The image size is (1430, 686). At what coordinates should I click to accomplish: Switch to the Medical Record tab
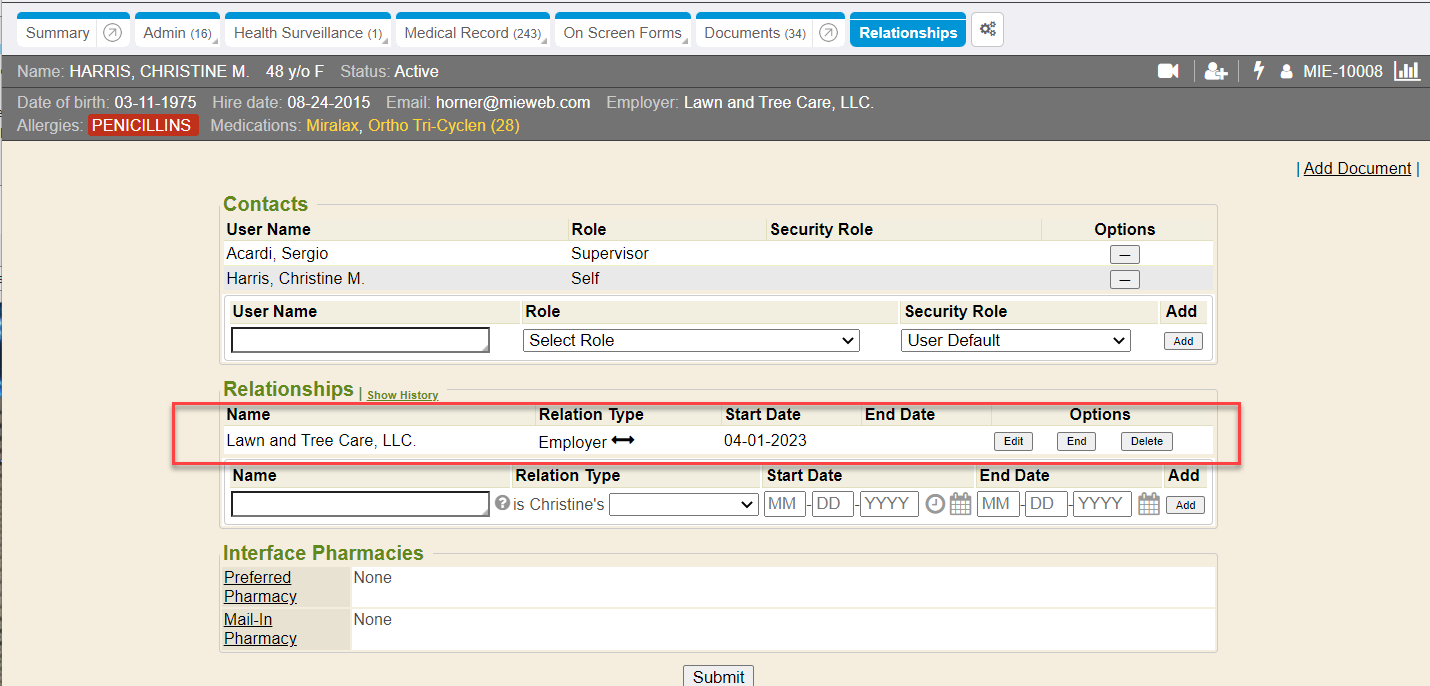click(471, 33)
